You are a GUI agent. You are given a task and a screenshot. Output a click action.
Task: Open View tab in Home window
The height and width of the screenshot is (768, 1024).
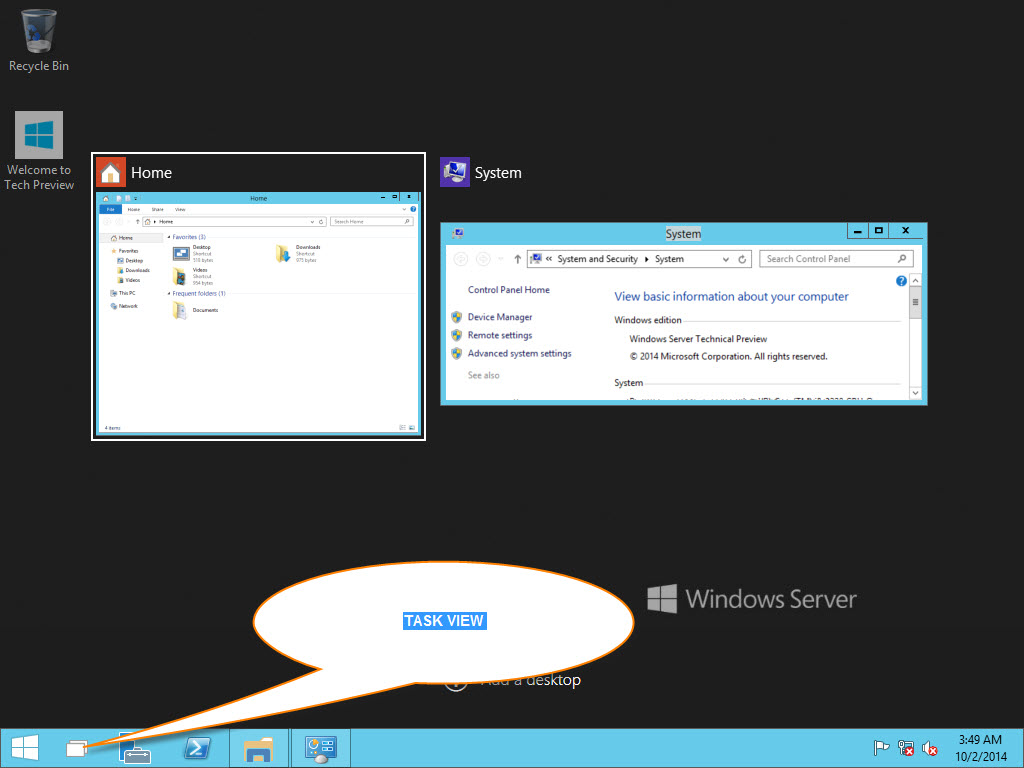pos(180,210)
